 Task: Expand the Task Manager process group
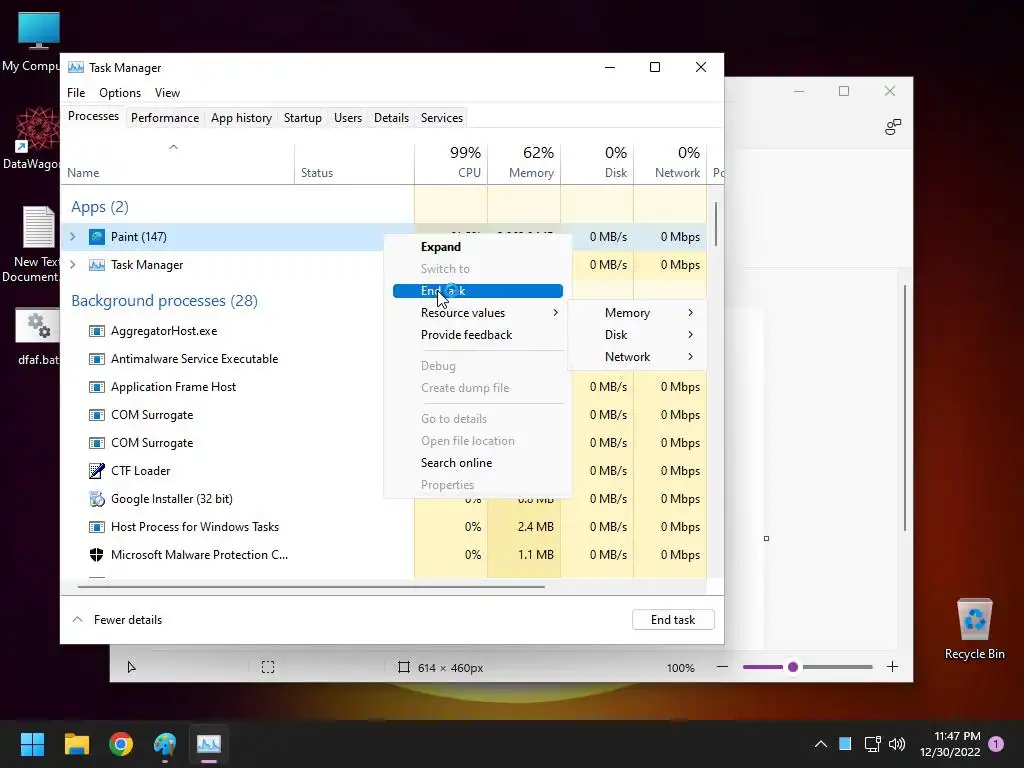[73, 265]
